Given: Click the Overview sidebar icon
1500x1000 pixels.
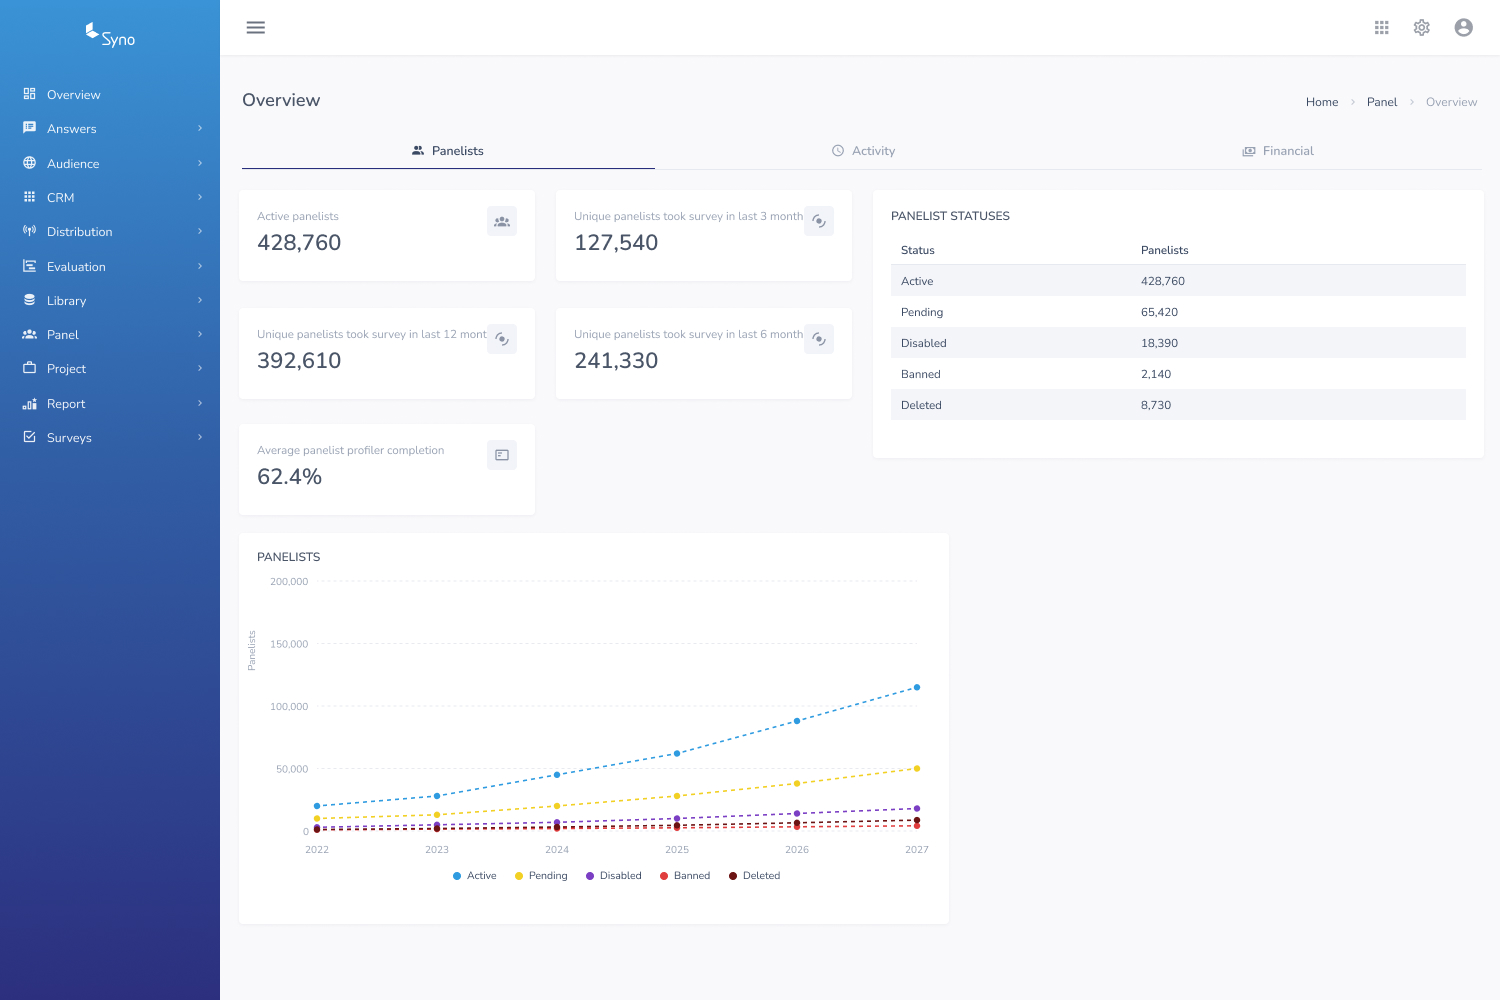Looking at the screenshot, I should click(30, 94).
